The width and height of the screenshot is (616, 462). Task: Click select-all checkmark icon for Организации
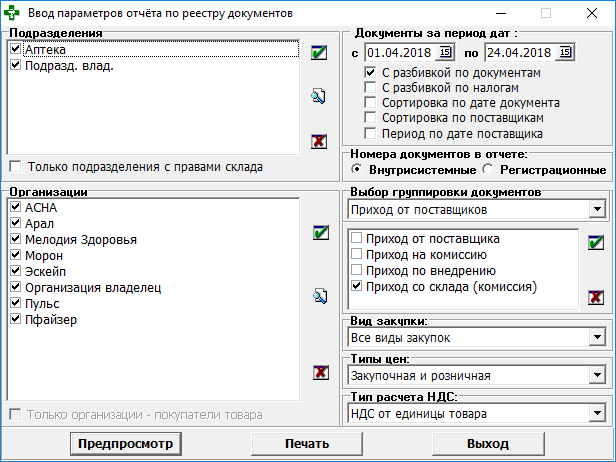coord(321,233)
